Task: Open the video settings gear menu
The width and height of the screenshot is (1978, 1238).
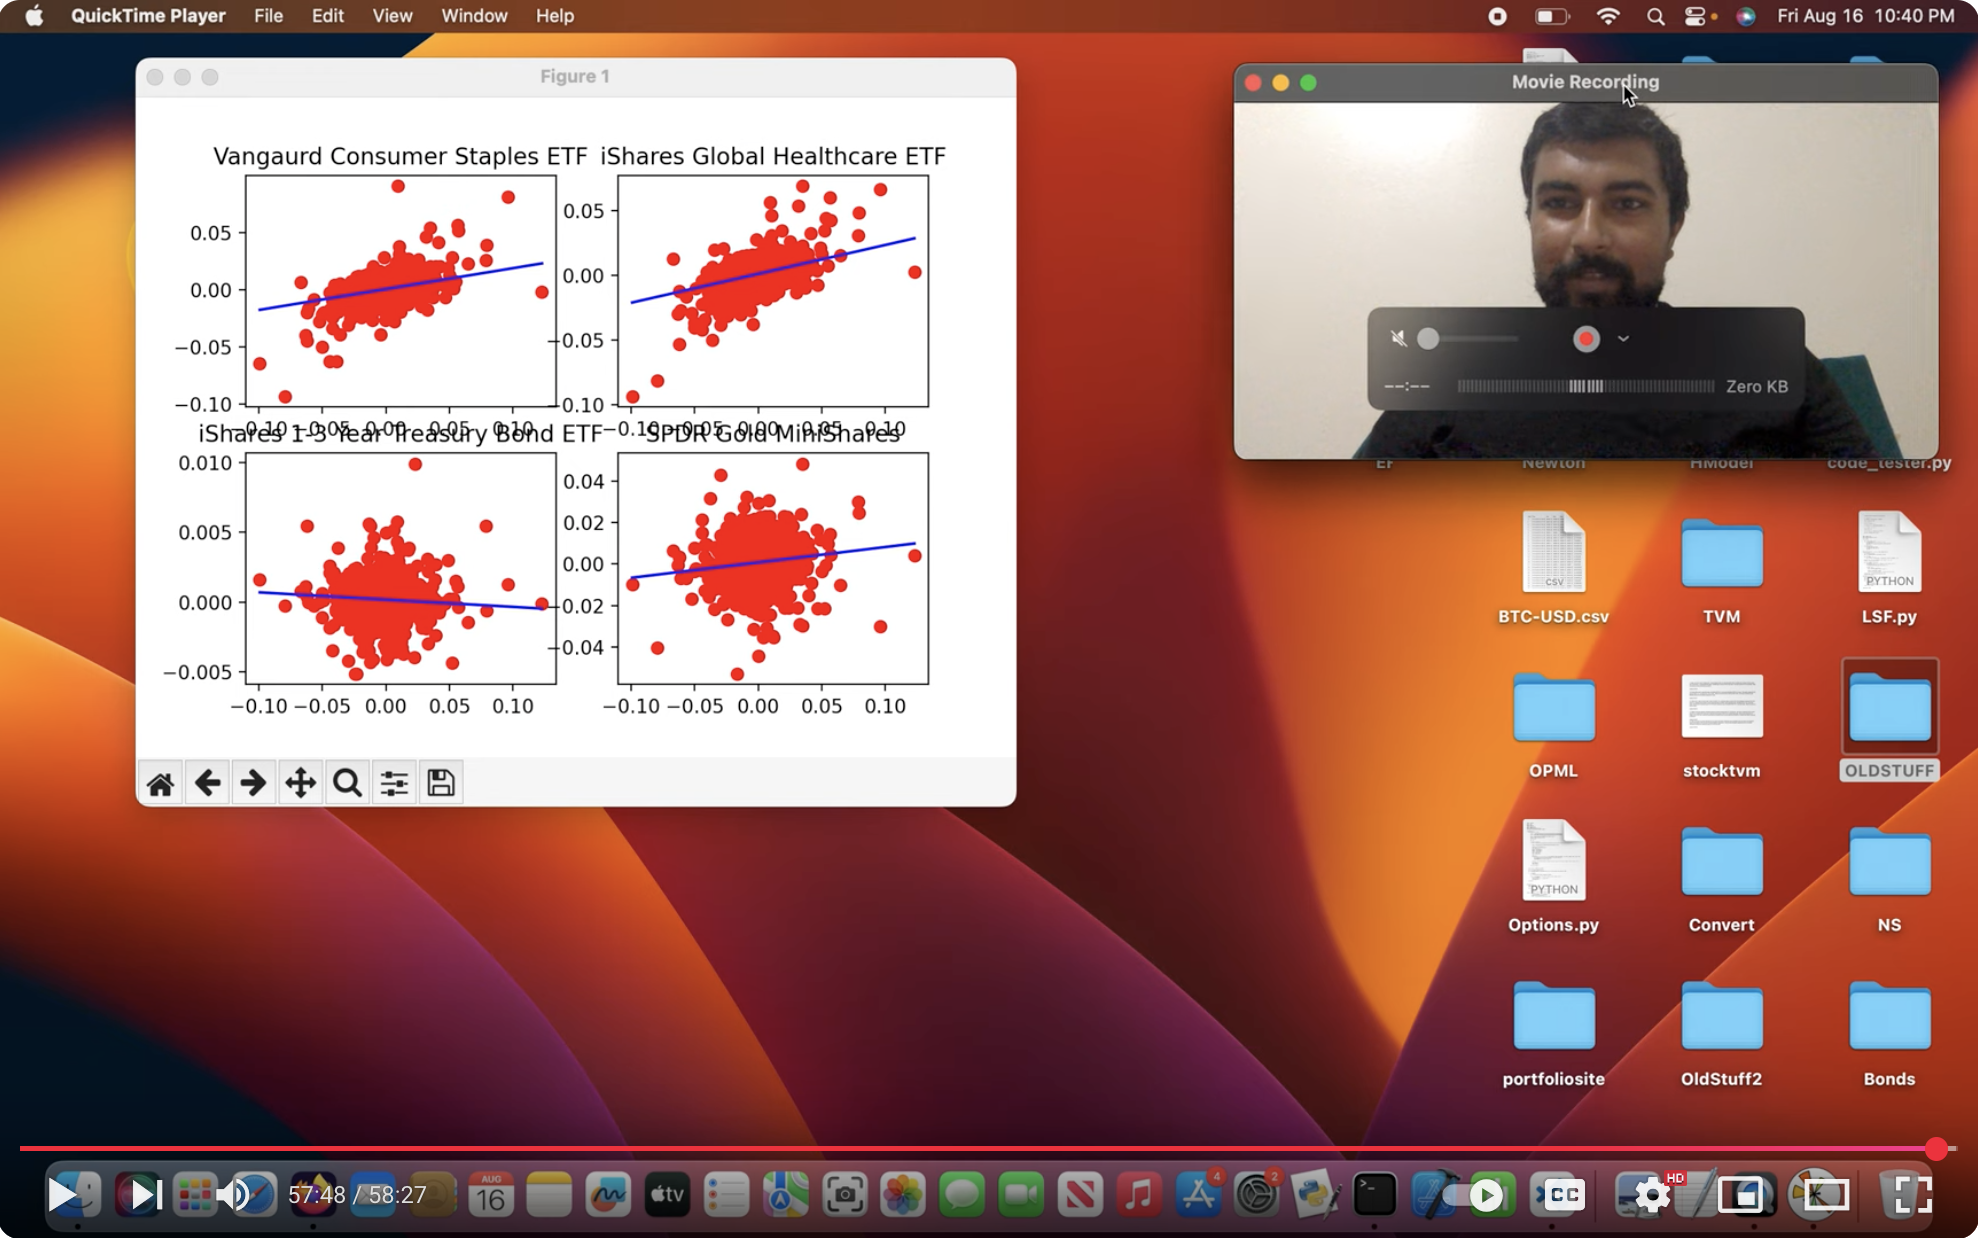Action: 1652,1195
